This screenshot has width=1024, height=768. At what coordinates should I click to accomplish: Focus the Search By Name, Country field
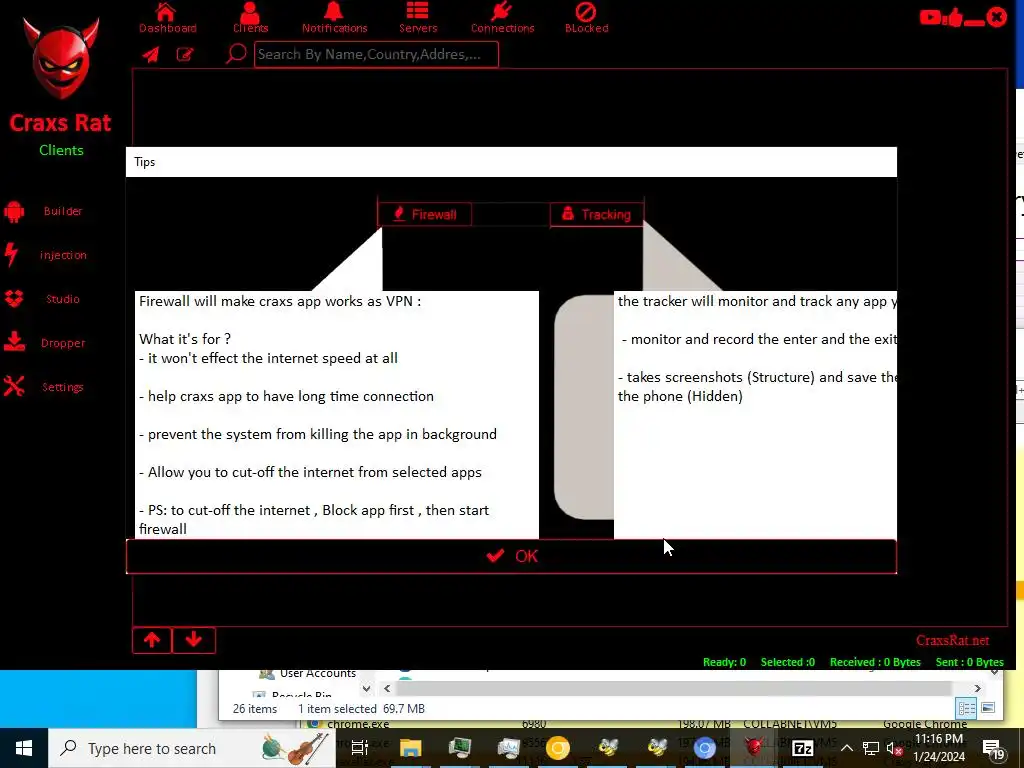[x=376, y=54]
